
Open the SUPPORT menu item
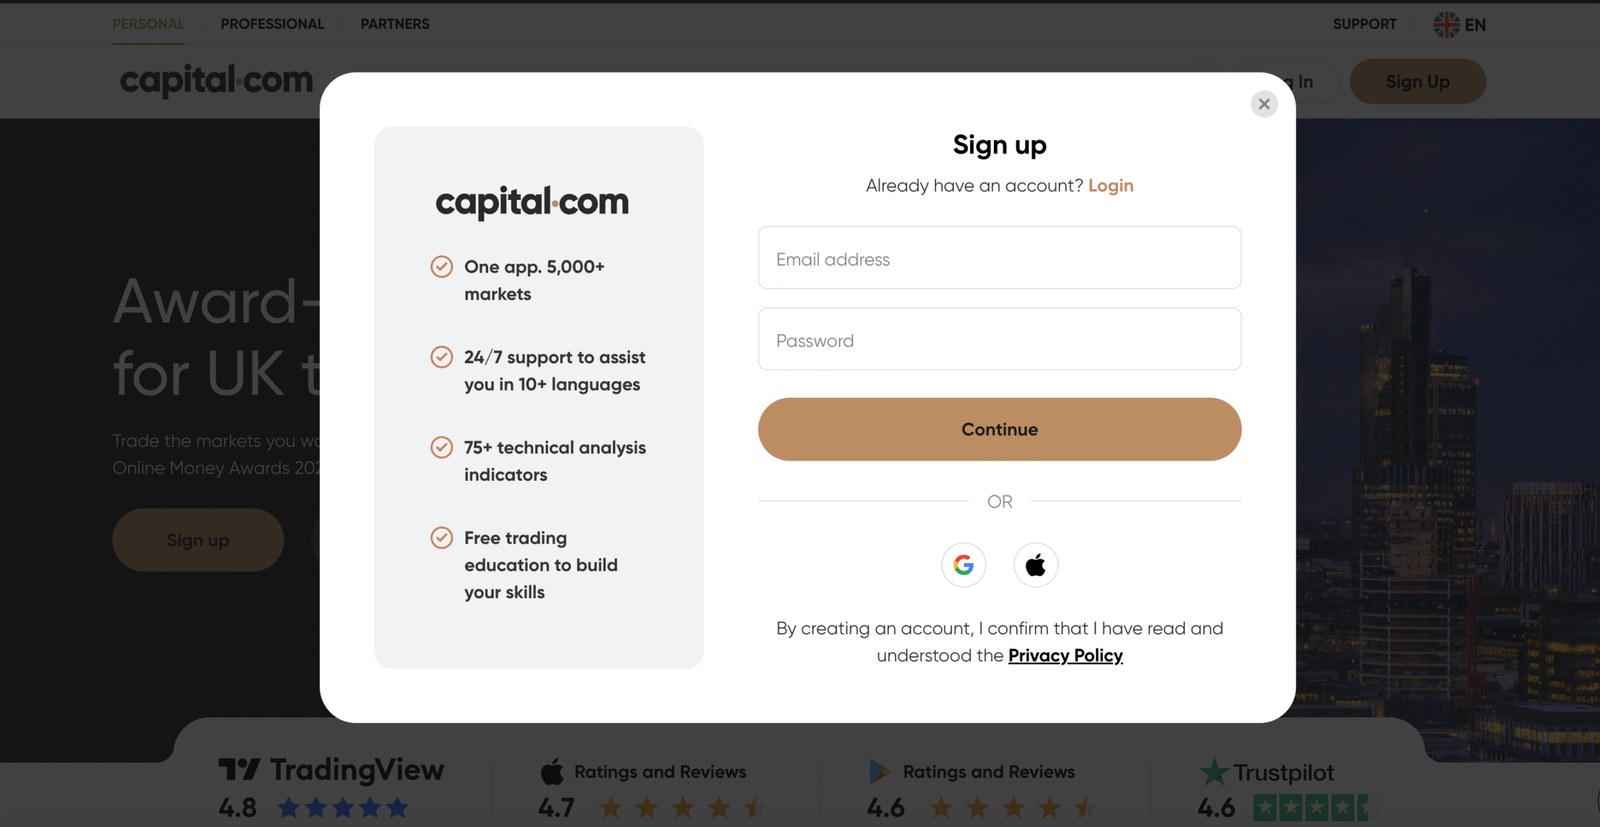[1364, 23]
